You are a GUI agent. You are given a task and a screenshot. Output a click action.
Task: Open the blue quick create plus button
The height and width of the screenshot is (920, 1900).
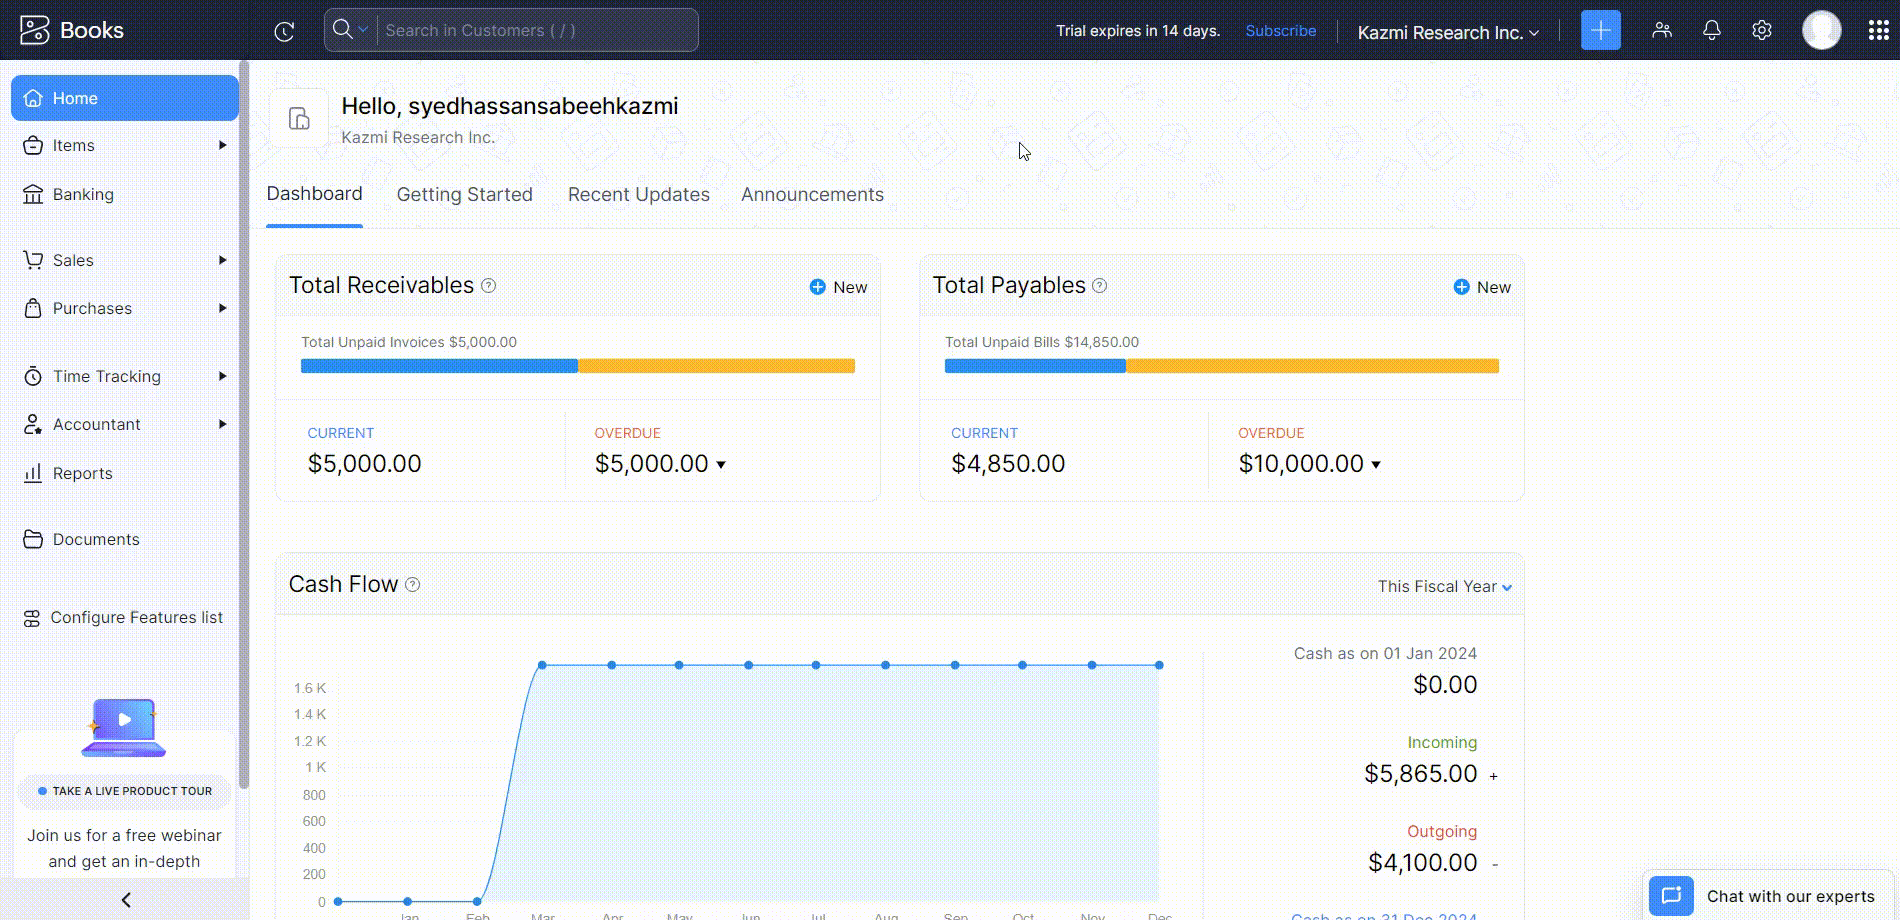[1600, 30]
